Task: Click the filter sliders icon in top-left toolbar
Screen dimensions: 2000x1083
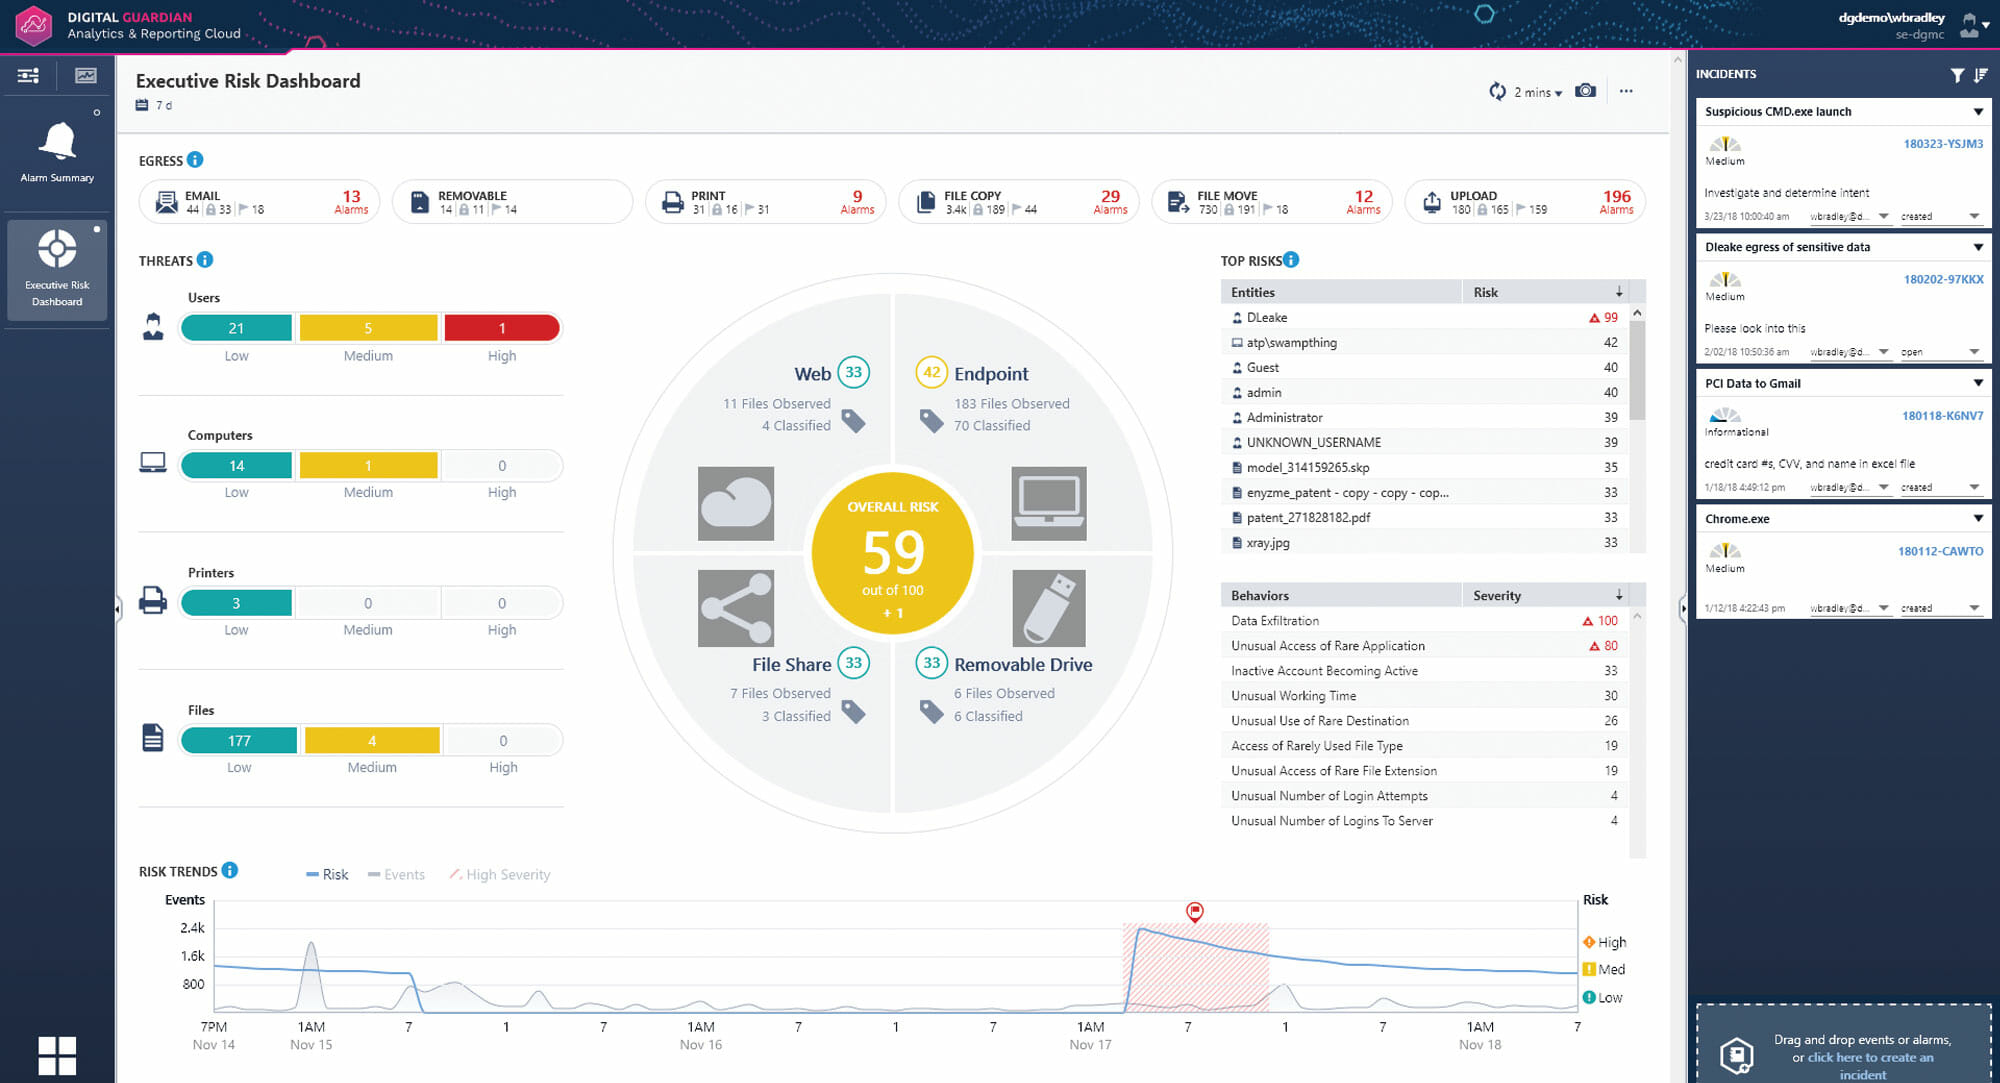Action: coord(27,75)
